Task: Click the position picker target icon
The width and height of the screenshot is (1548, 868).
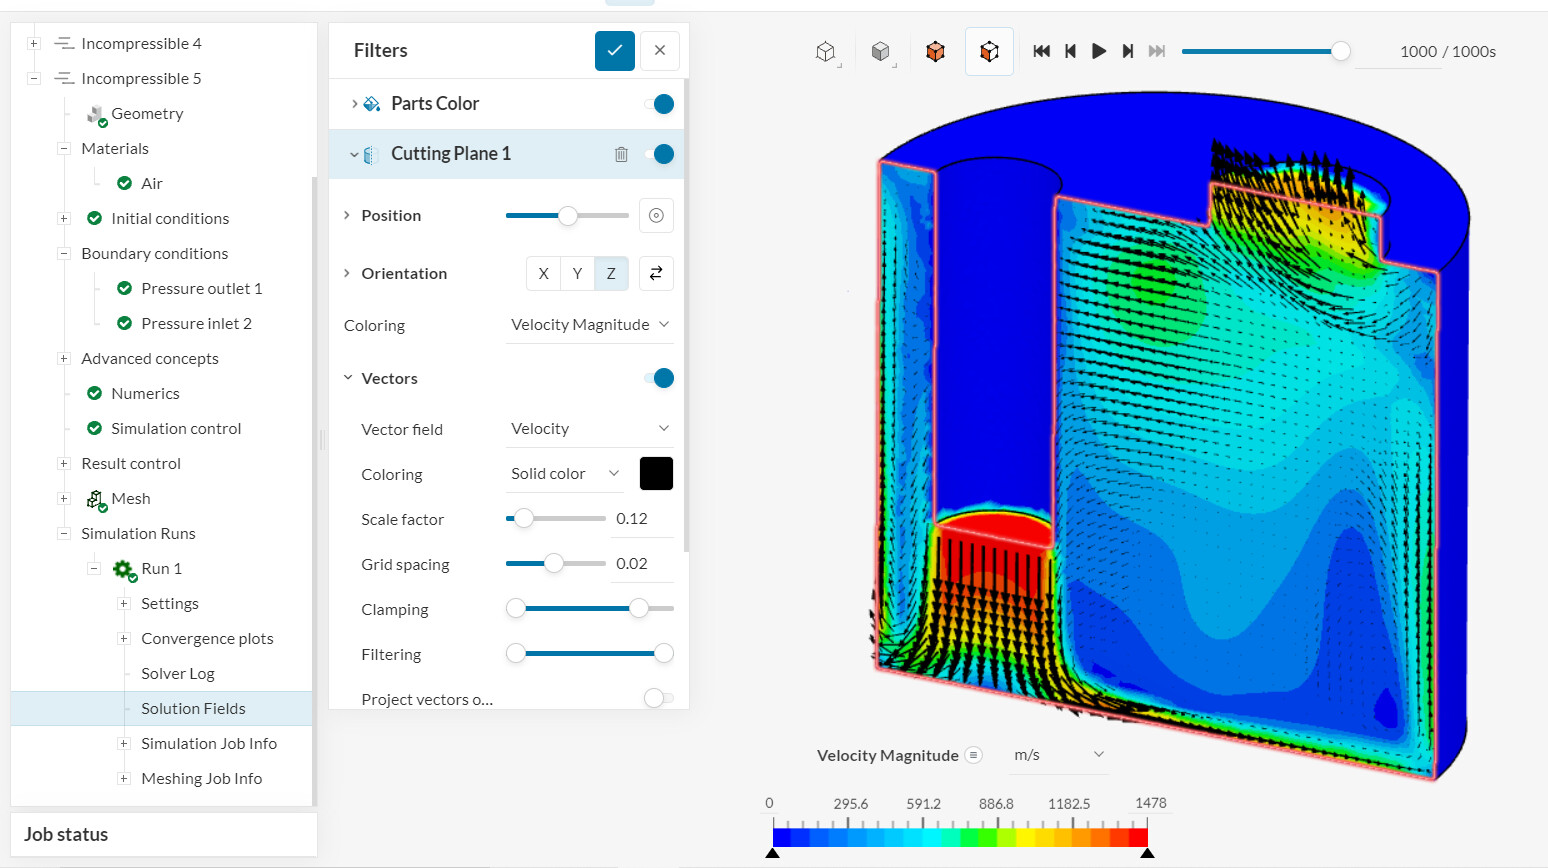Action: point(656,216)
